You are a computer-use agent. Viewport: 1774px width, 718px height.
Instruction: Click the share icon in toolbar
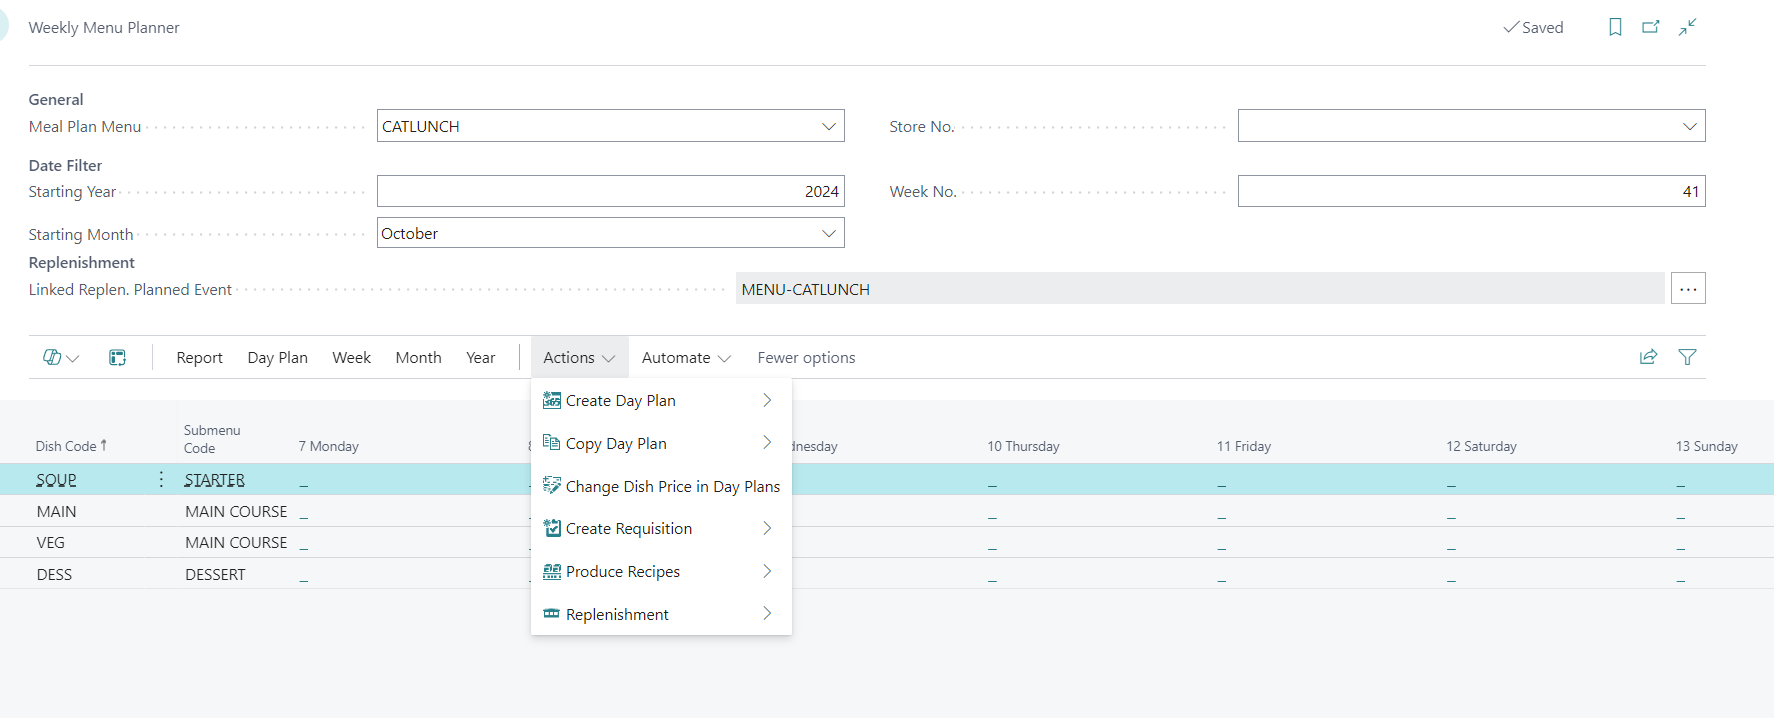point(1648,357)
